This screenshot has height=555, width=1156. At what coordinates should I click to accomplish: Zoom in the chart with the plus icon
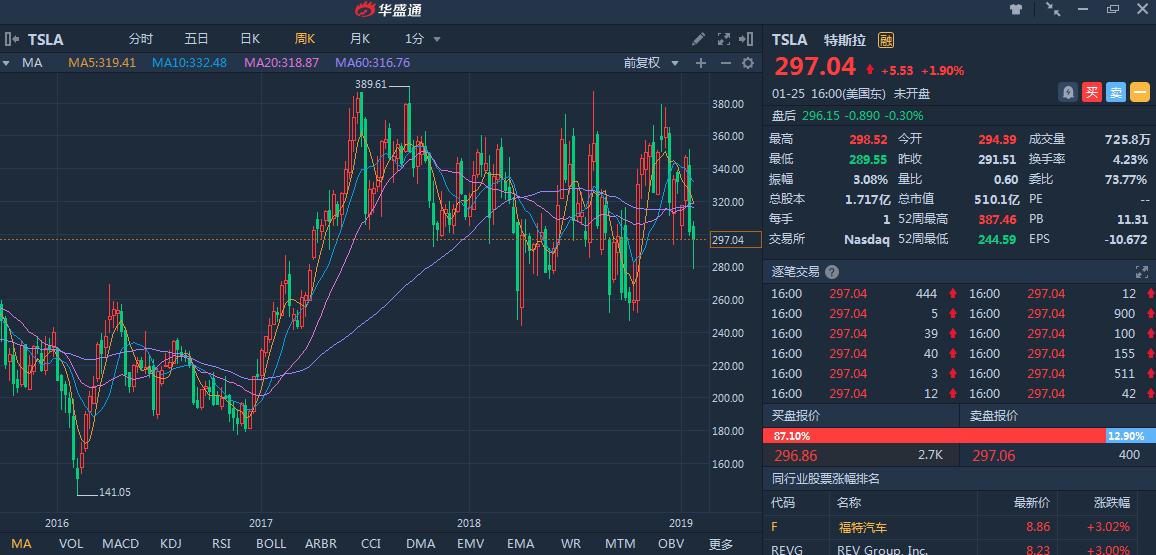click(x=701, y=63)
